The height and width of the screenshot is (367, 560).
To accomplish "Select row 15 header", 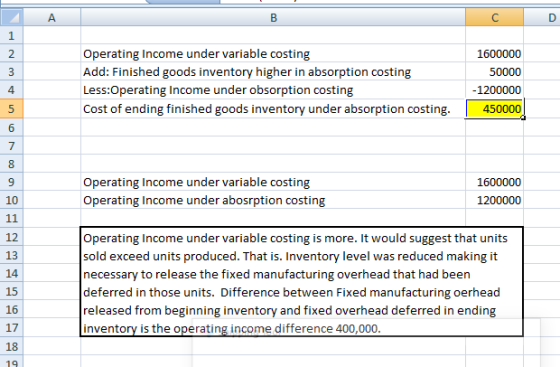I will [12, 292].
